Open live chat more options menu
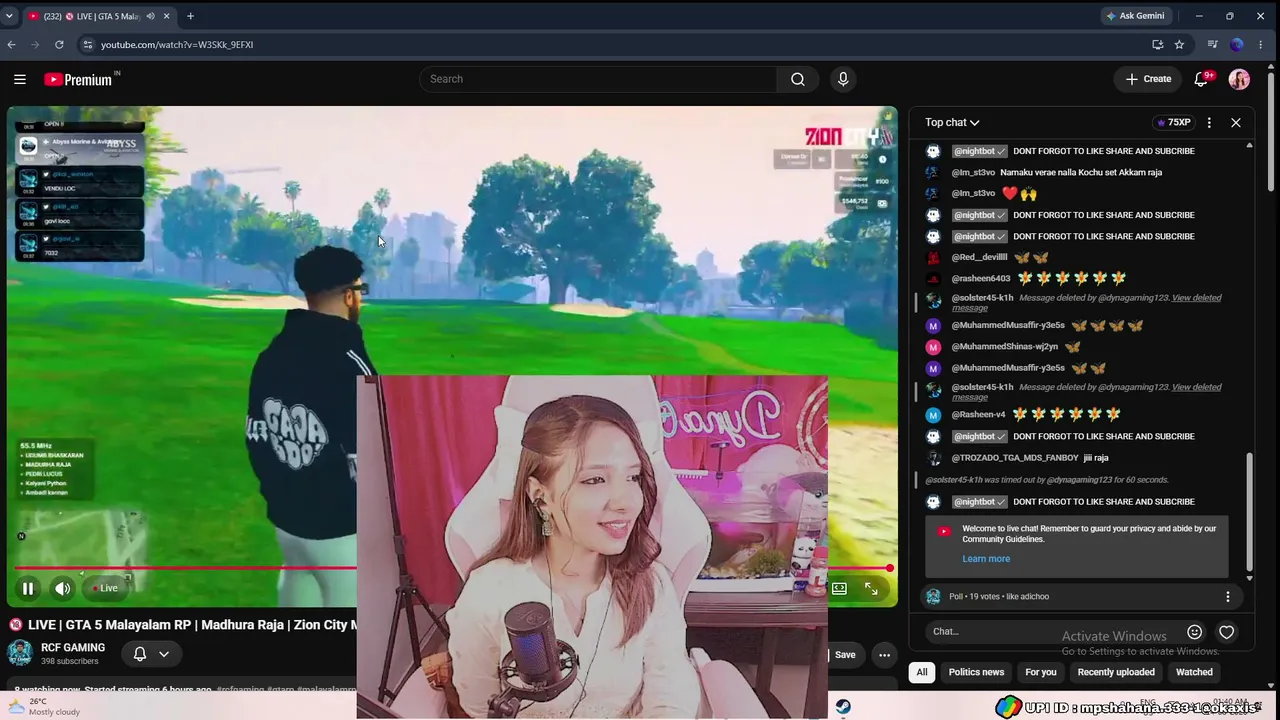The image size is (1280, 720). (x=1209, y=122)
